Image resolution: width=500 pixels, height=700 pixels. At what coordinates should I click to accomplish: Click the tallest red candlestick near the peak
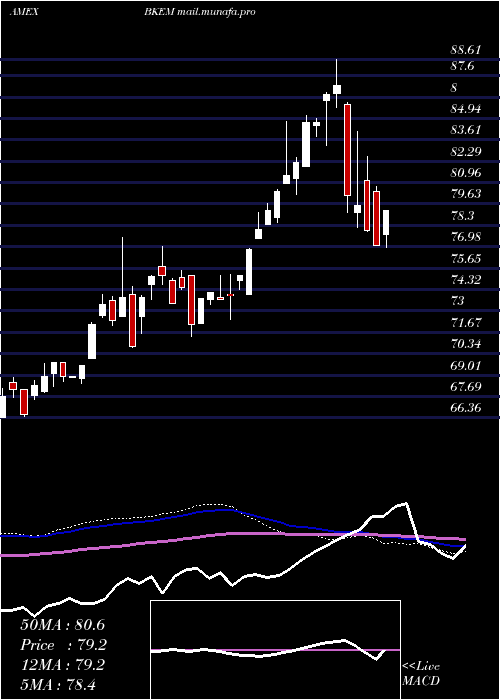pyautogui.click(x=347, y=150)
